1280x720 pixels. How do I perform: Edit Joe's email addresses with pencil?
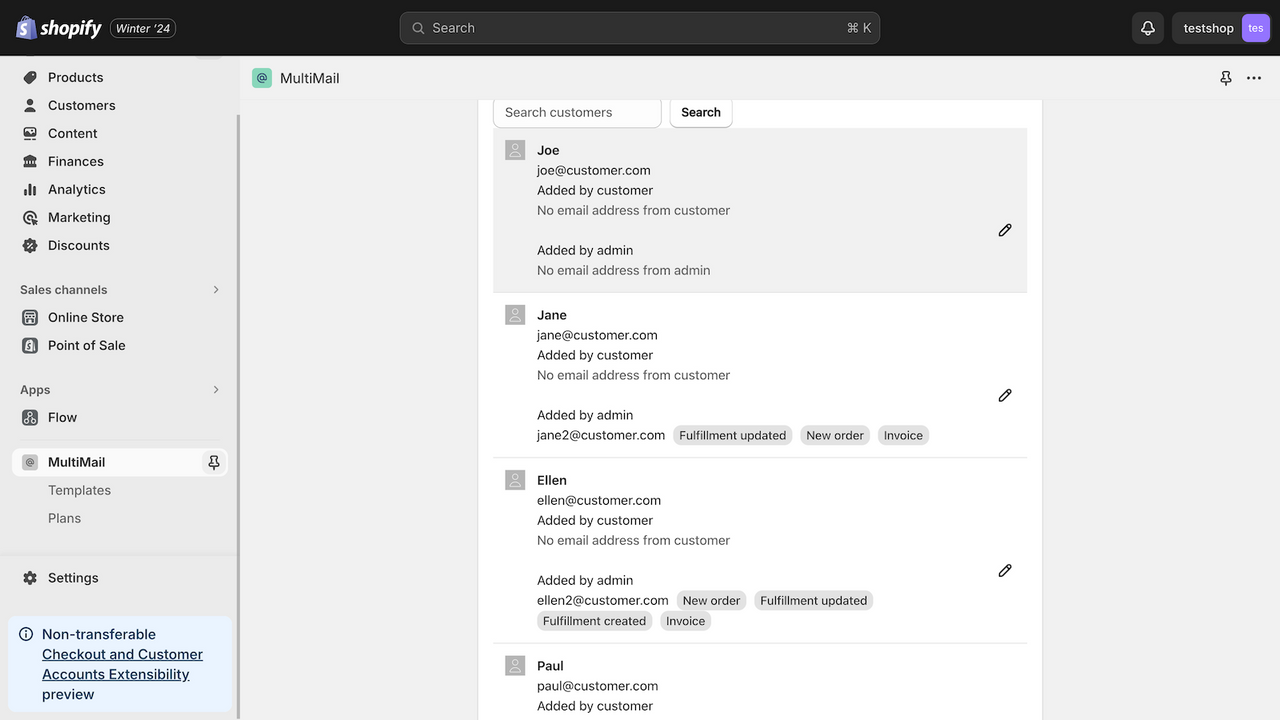click(1005, 230)
